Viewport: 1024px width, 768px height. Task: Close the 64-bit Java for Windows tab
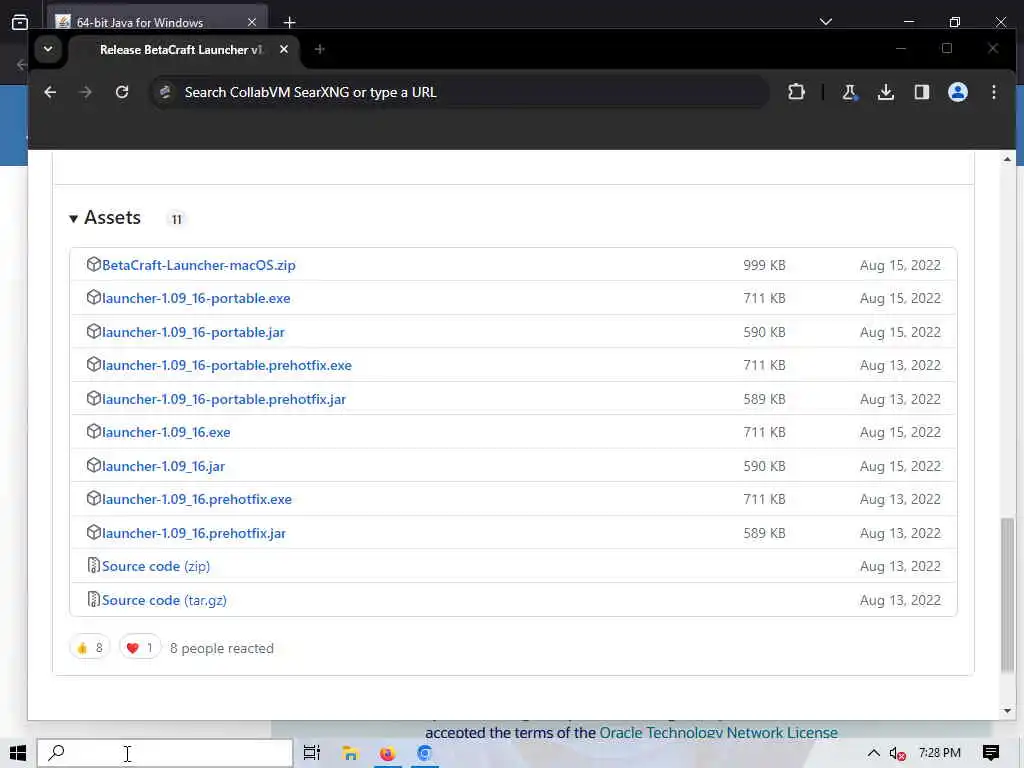point(252,22)
